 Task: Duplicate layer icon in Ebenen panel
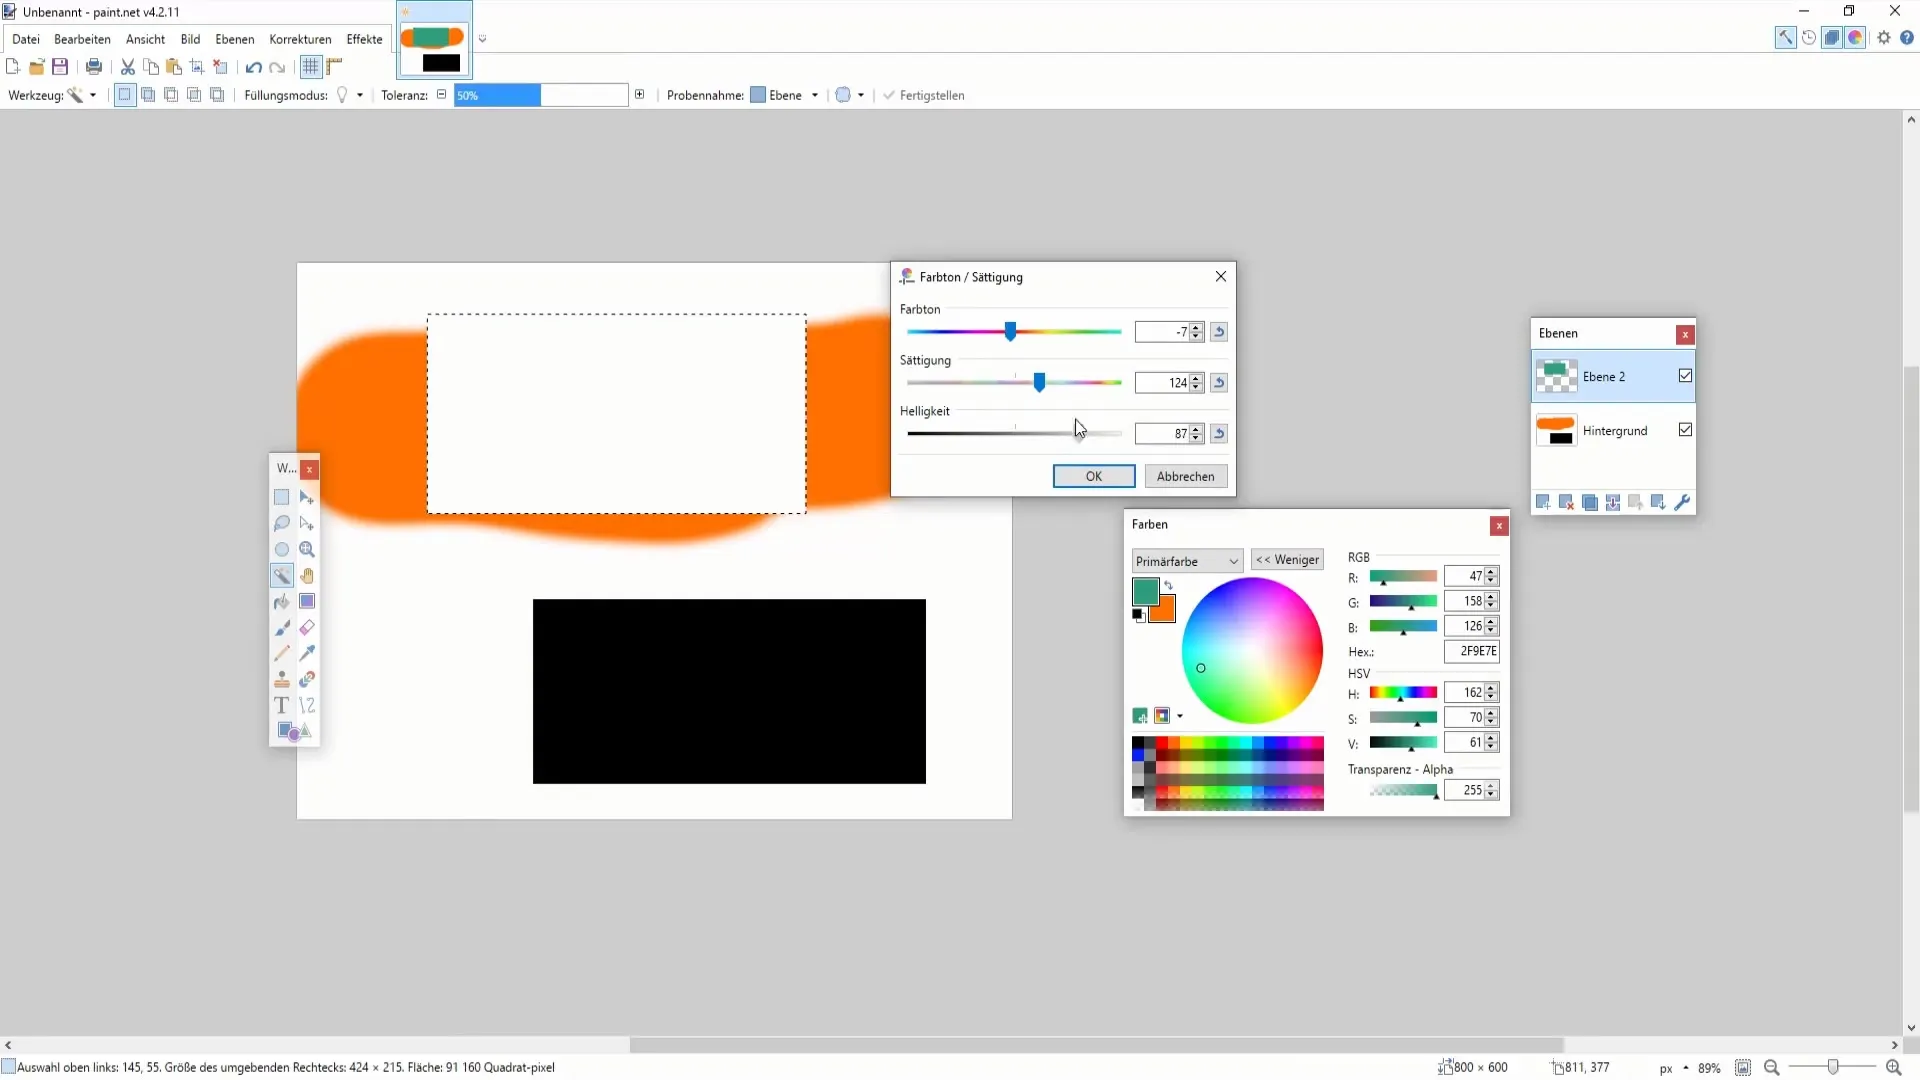point(1589,502)
